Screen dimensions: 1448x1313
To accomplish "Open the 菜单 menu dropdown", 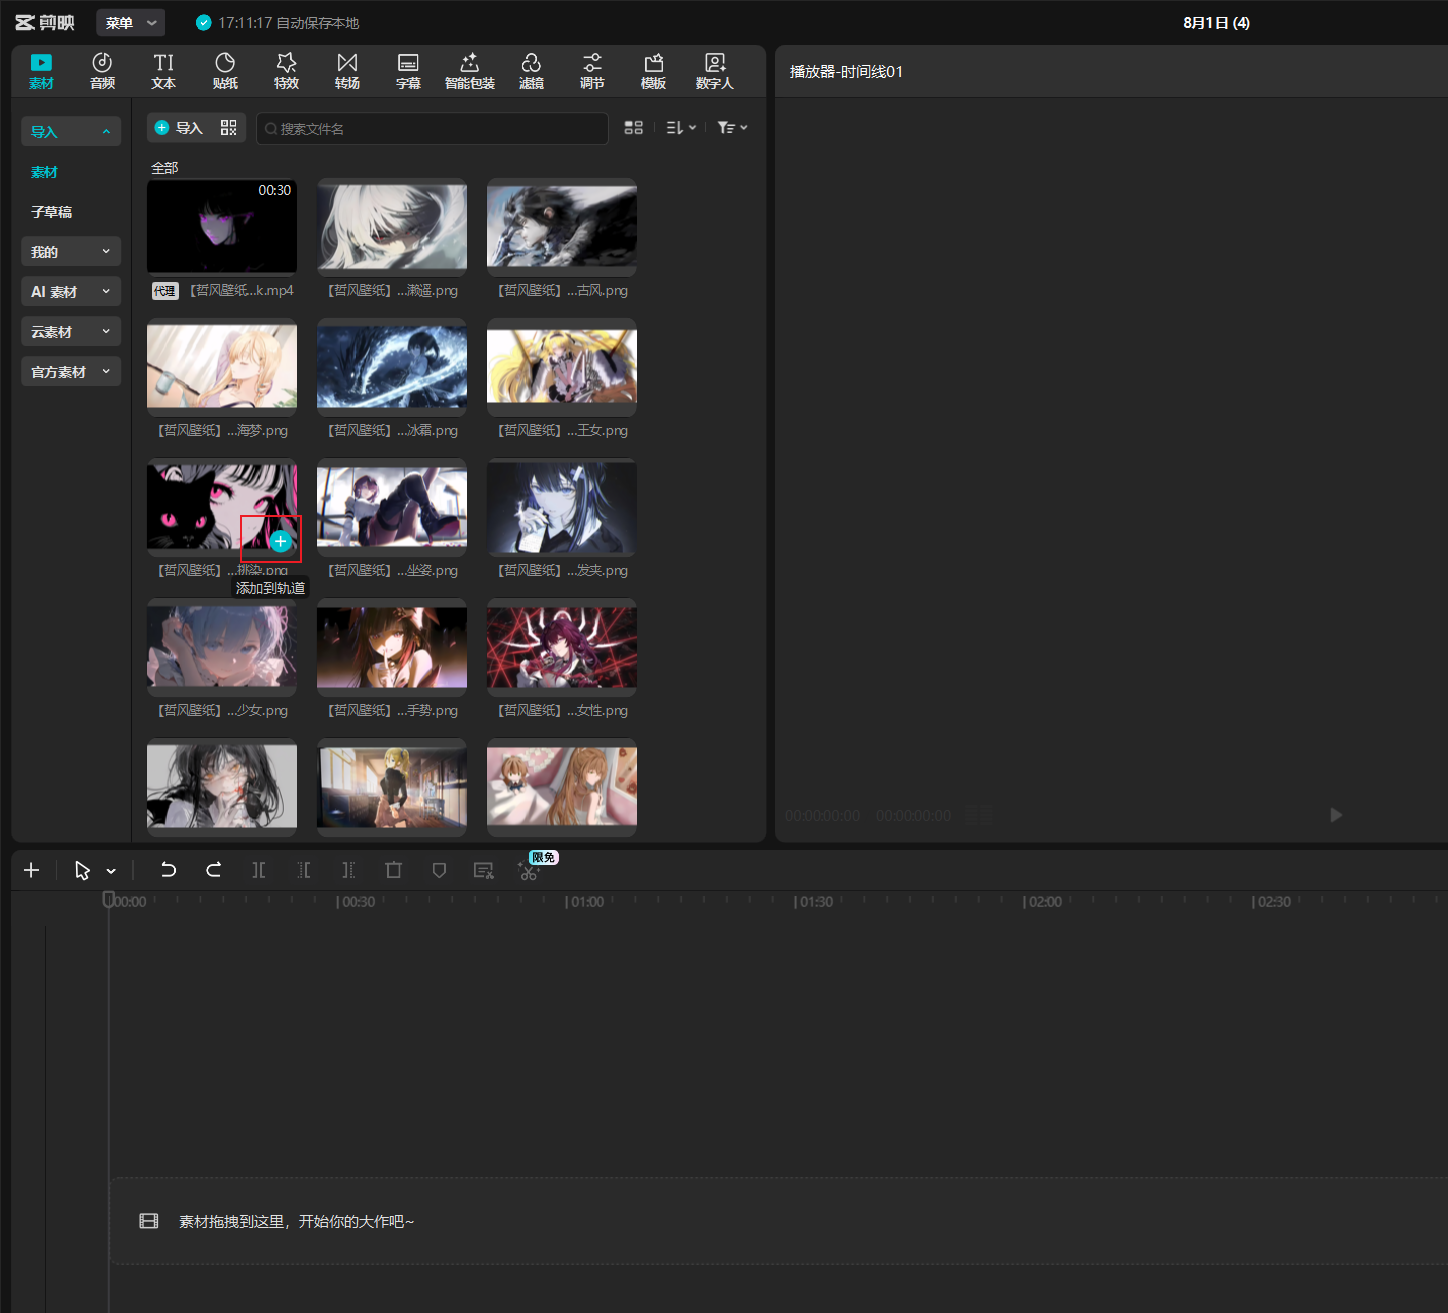I will [x=131, y=23].
